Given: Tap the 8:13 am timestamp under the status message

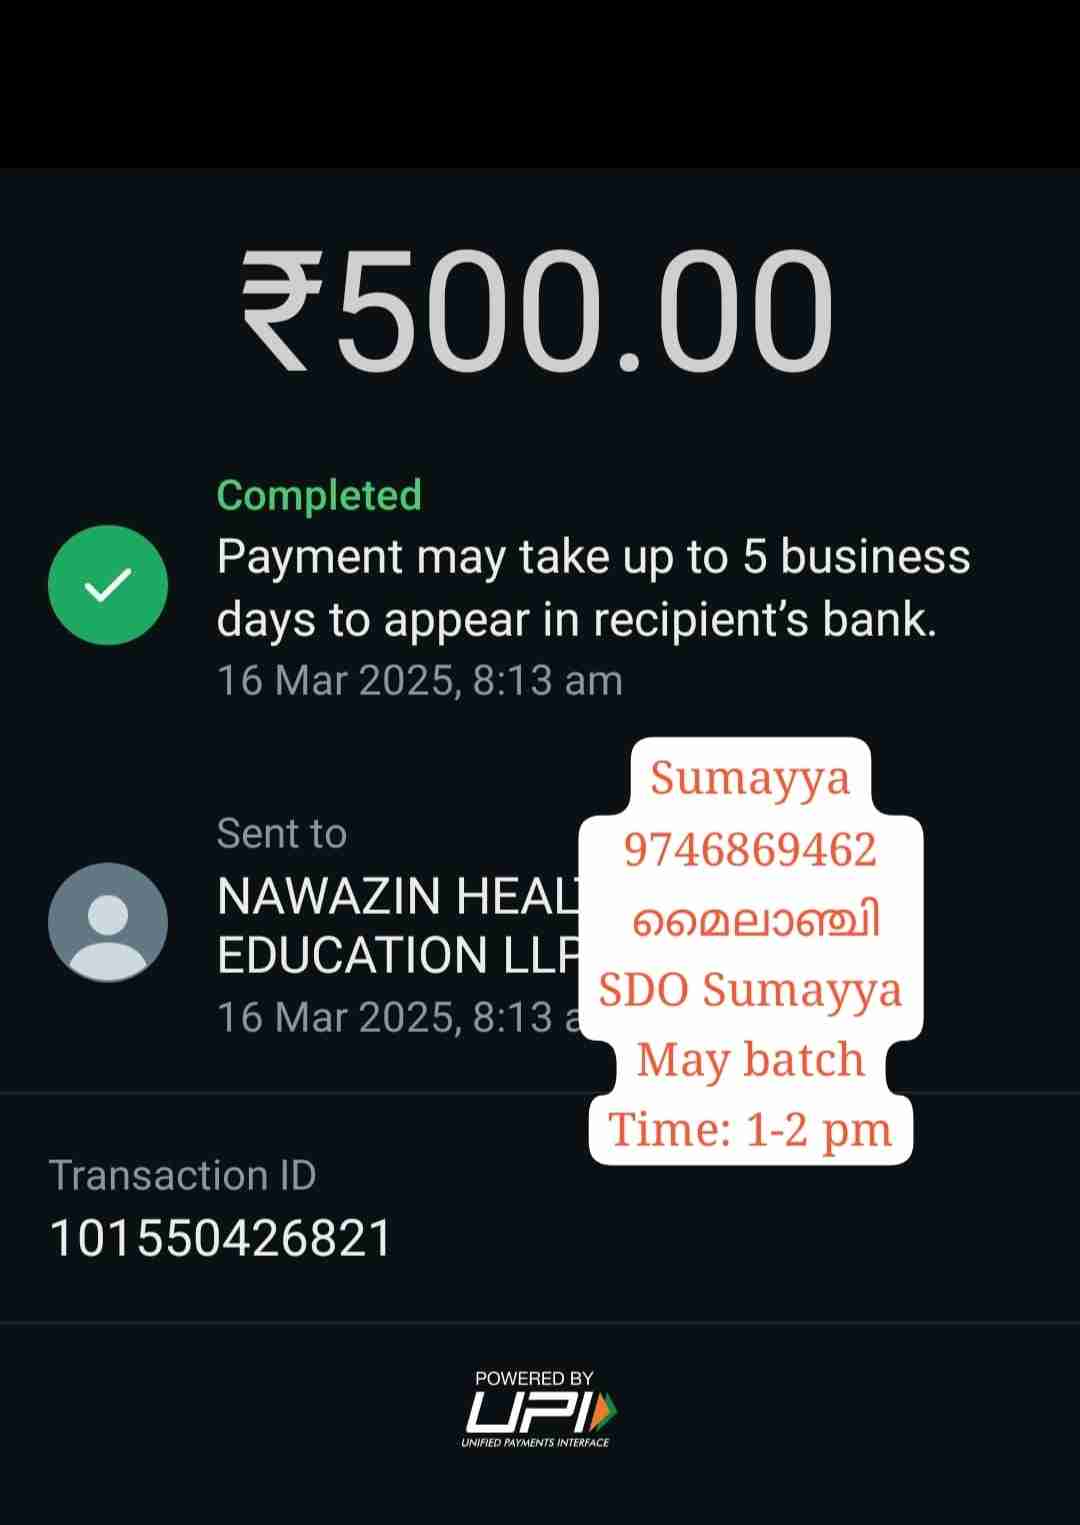Looking at the screenshot, I should click(420, 681).
